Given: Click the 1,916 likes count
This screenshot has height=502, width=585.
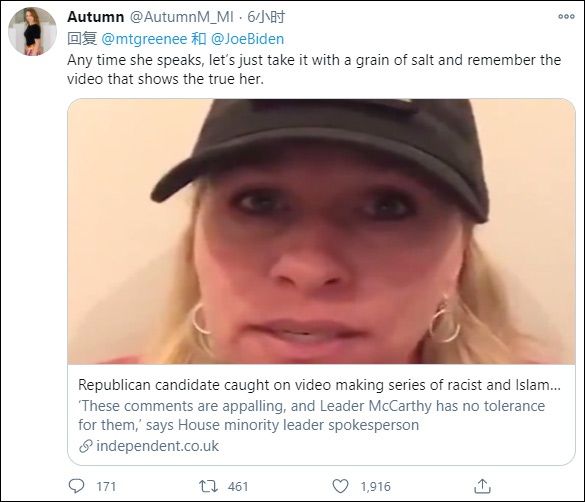Looking at the screenshot, I should pyautogui.click(x=376, y=486).
